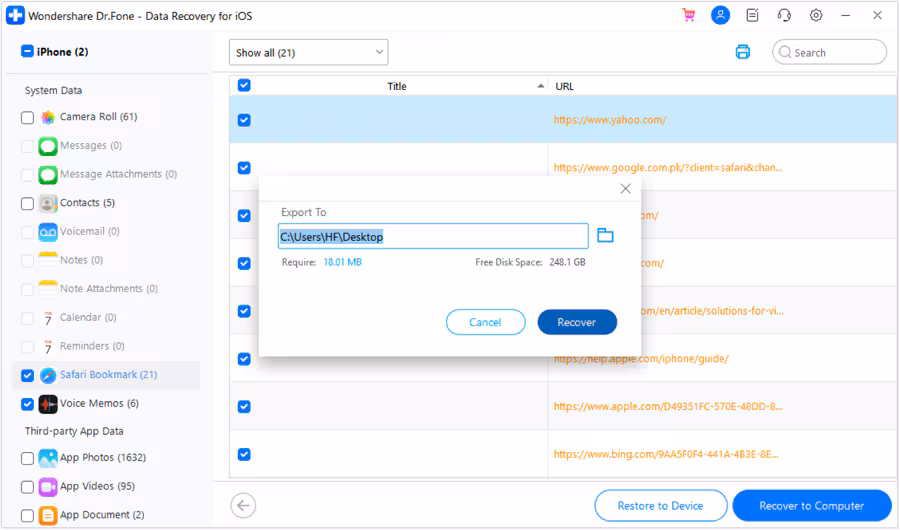The width and height of the screenshot is (900, 530).
Task: Click the Voice Memos icon
Action: tap(48, 404)
